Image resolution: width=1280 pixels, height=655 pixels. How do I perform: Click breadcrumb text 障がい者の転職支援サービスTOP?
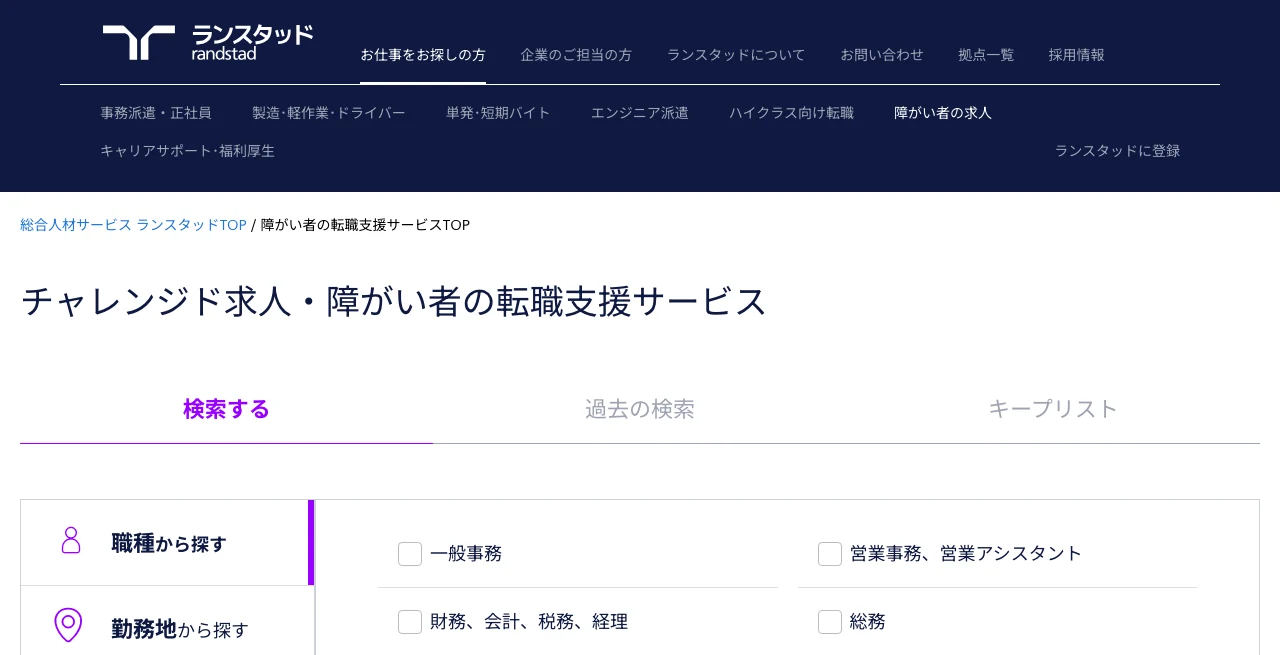pyautogui.click(x=365, y=225)
